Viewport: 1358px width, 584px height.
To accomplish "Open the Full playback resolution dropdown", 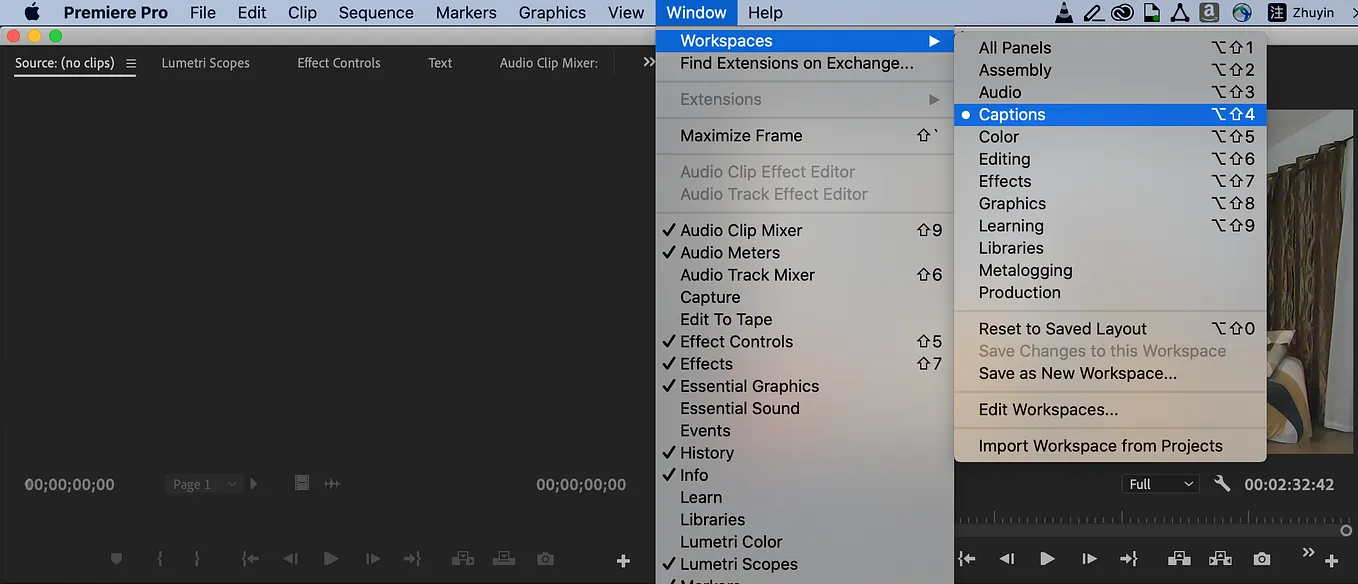I will pyautogui.click(x=1160, y=484).
